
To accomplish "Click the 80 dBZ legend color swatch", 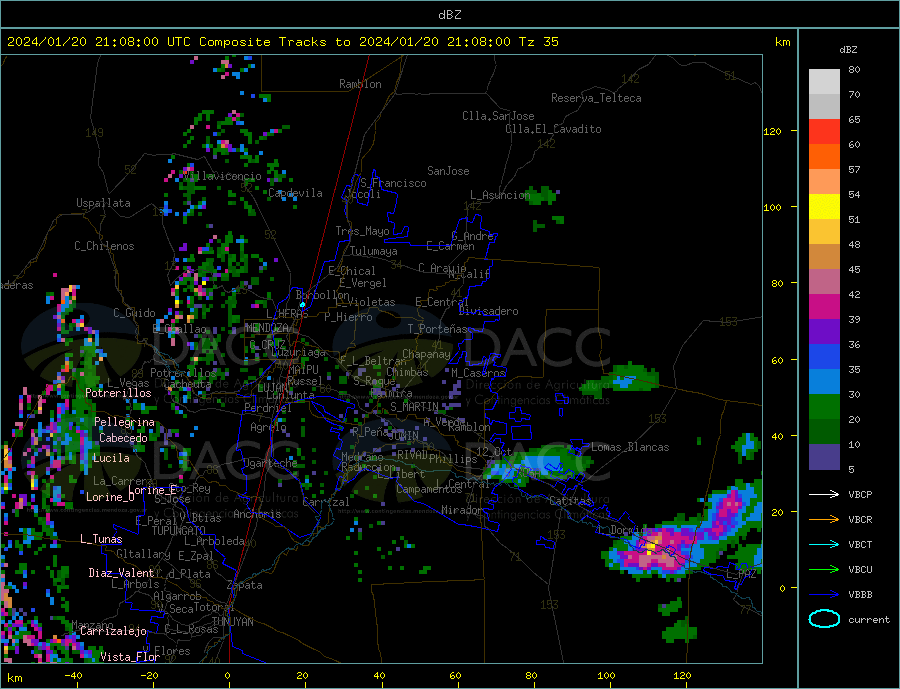I will coord(824,82).
